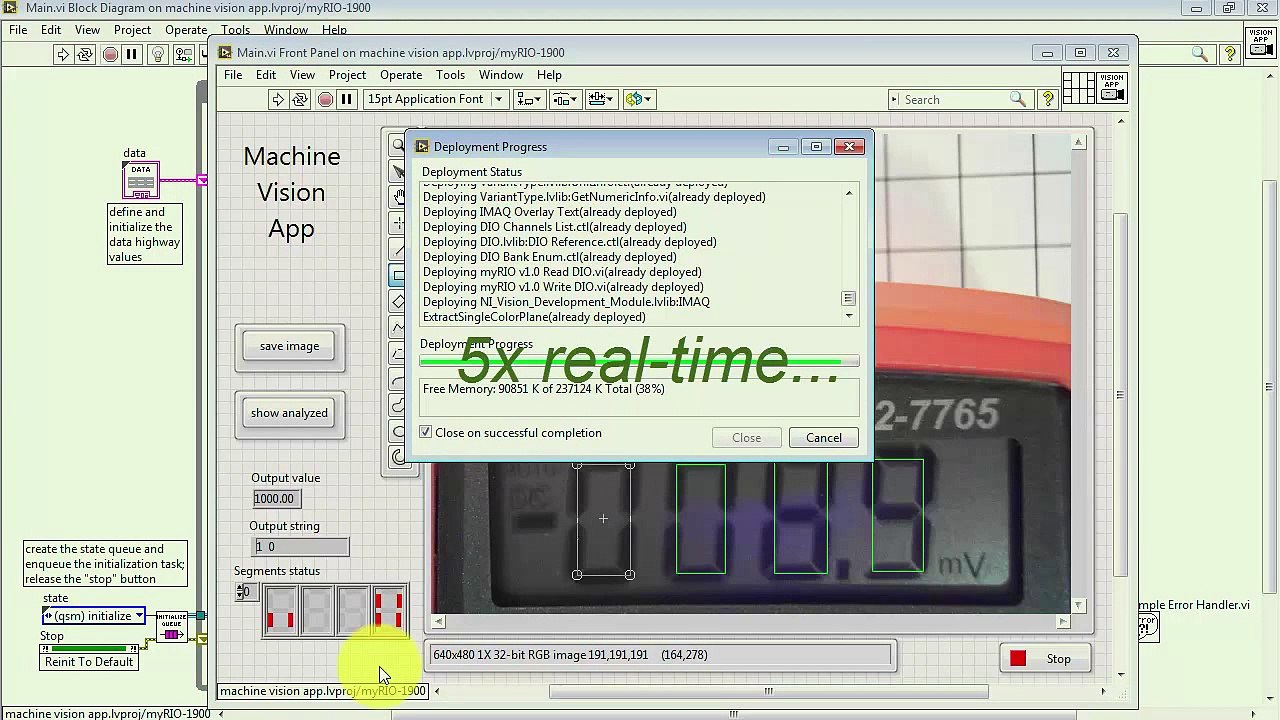Click the Output string field
Viewport: 1280px width, 720px height.
(x=300, y=547)
